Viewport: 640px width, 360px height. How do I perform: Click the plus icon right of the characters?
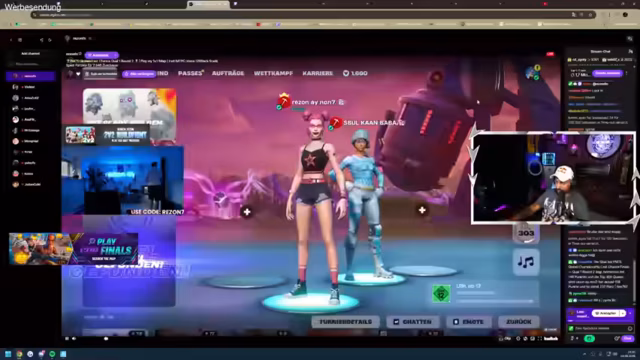click(422, 210)
